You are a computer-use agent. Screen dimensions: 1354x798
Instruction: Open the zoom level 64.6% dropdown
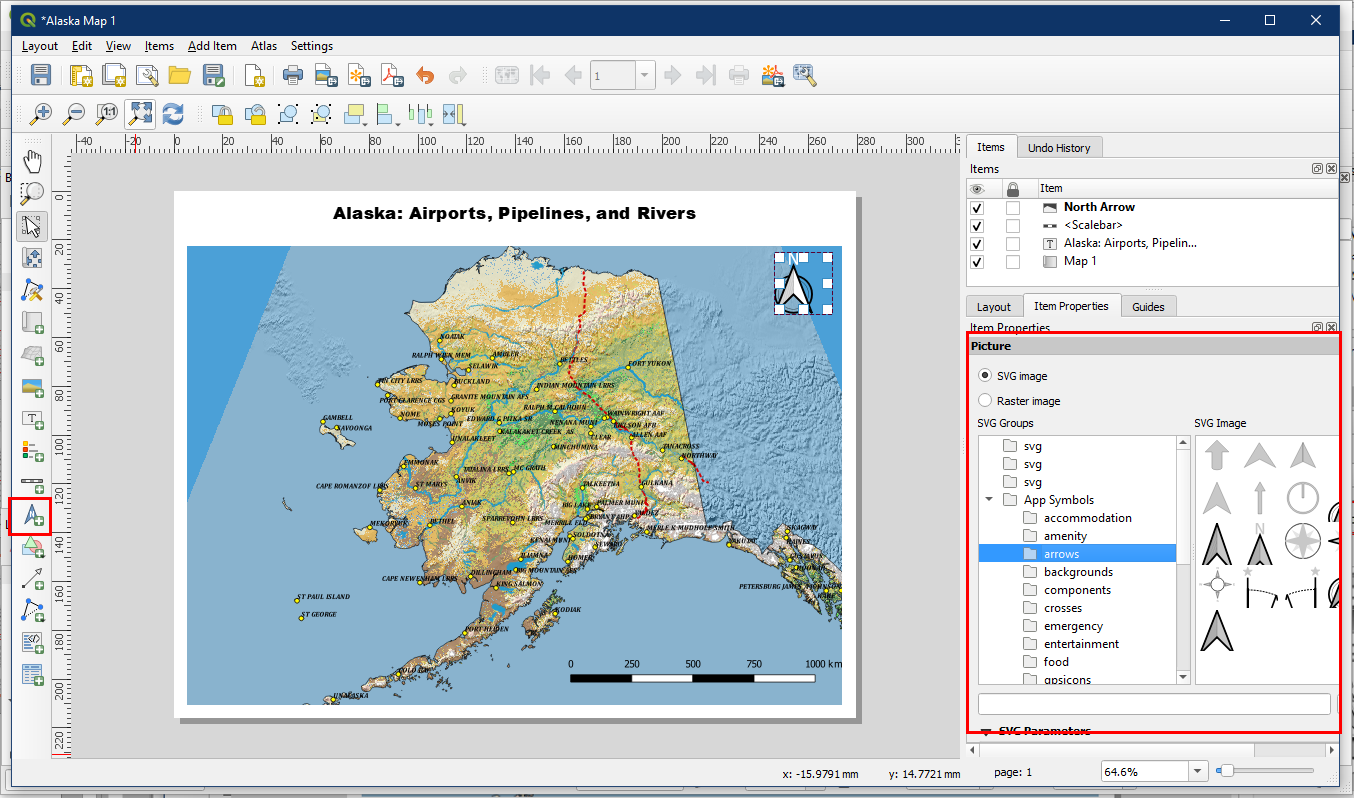point(1197,771)
